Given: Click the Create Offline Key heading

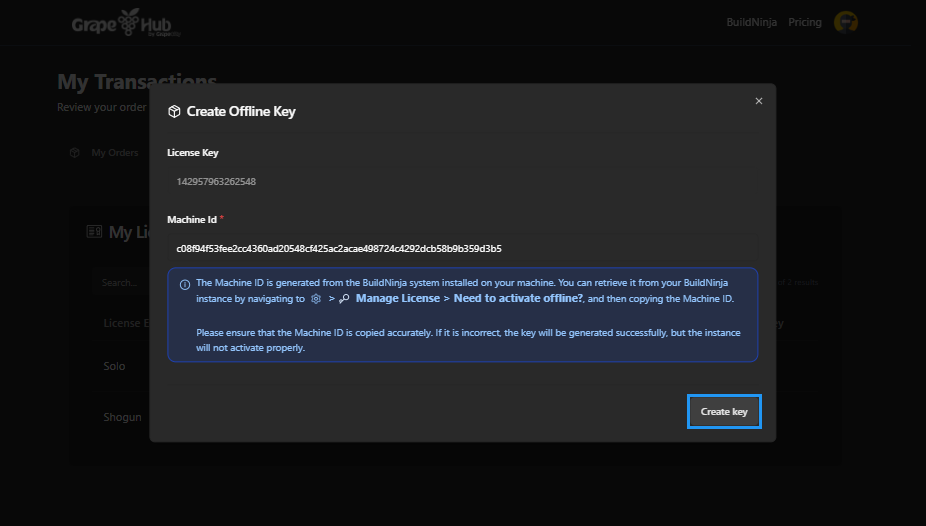Looking at the screenshot, I should [241, 112].
